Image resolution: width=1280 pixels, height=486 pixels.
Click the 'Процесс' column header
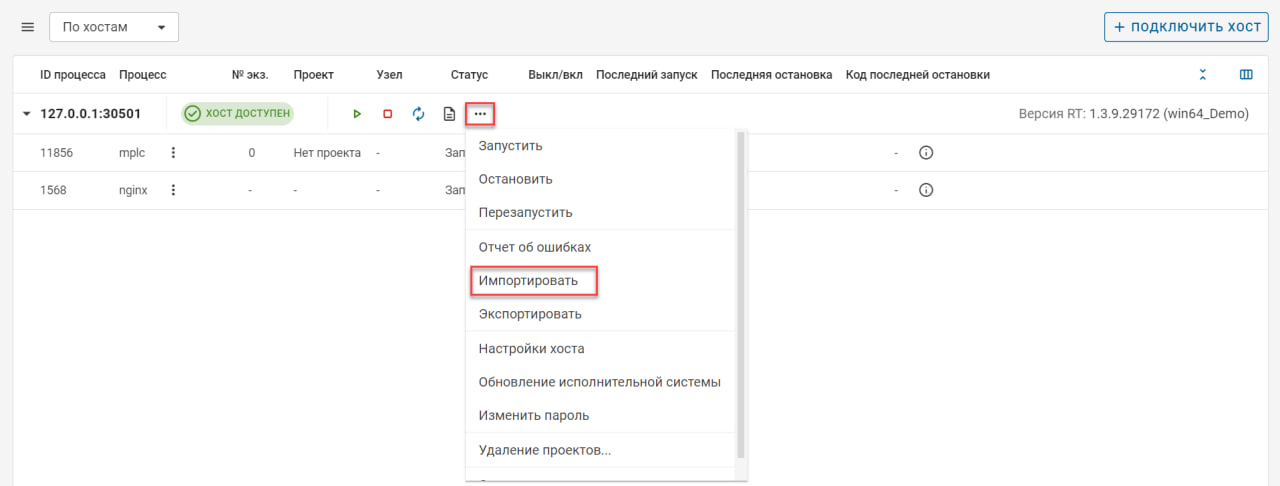pos(142,75)
